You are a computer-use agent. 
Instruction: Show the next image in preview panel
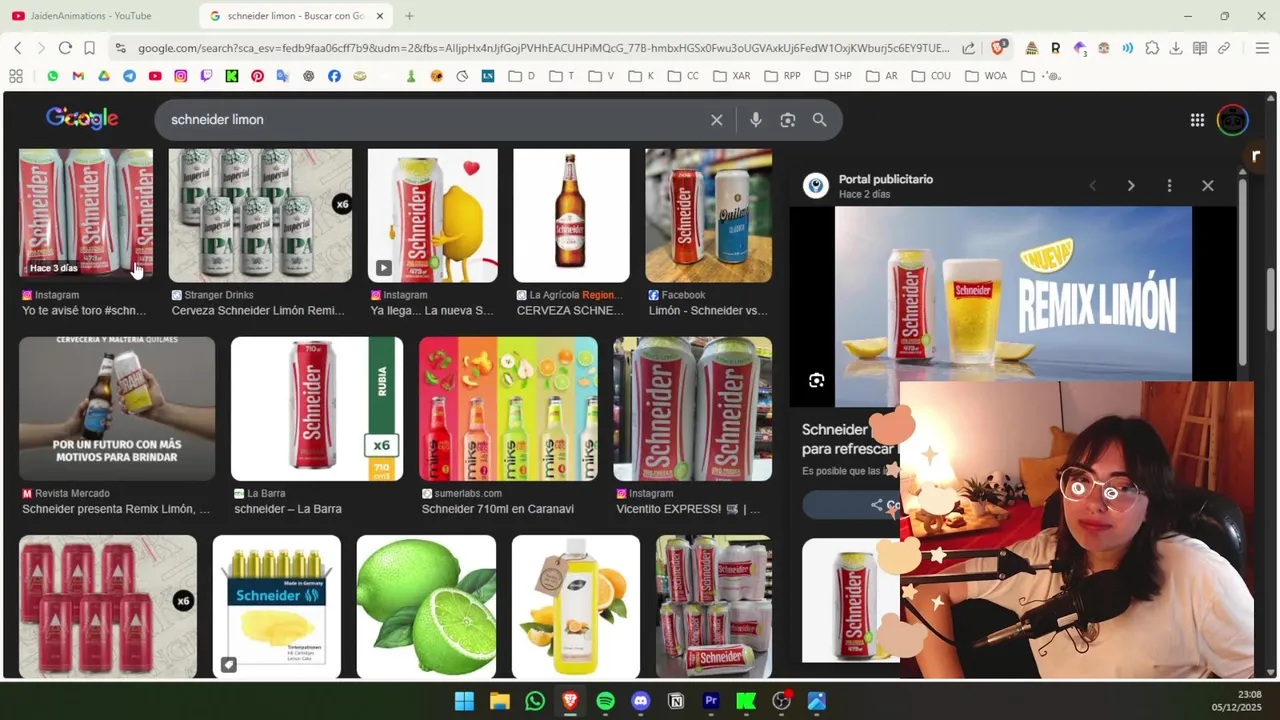[x=1131, y=186]
